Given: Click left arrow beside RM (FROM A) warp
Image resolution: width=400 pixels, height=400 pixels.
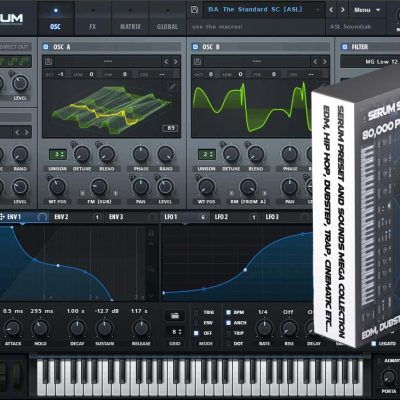Looking at the screenshot, I should pyautogui.click(x=231, y=193).
